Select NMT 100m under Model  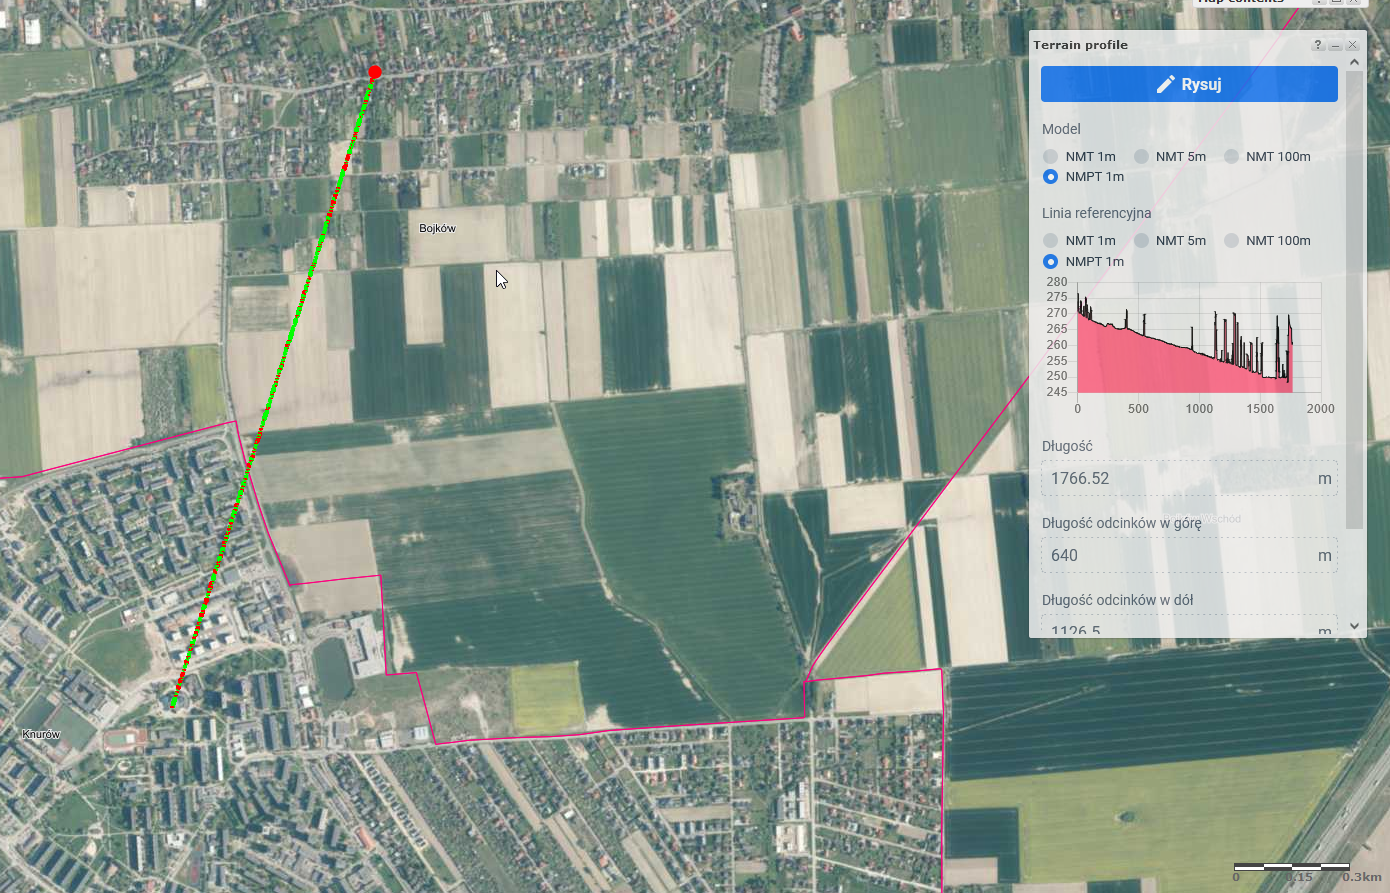click(1230, 156)
